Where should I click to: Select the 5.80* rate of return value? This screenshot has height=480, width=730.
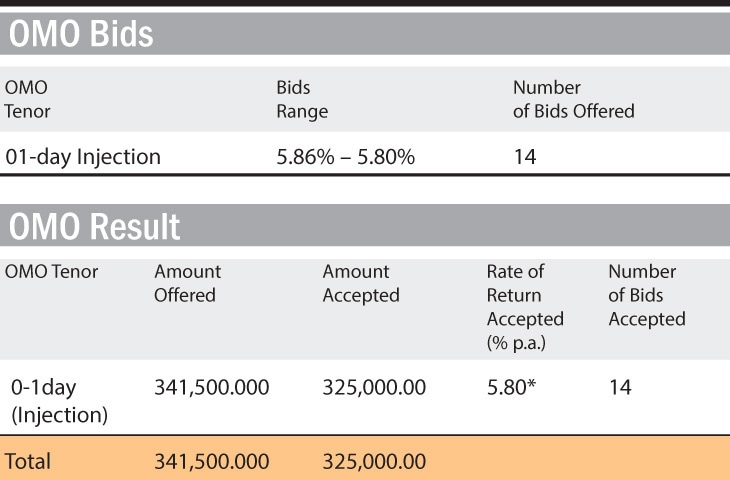click(x=511, y=387)
